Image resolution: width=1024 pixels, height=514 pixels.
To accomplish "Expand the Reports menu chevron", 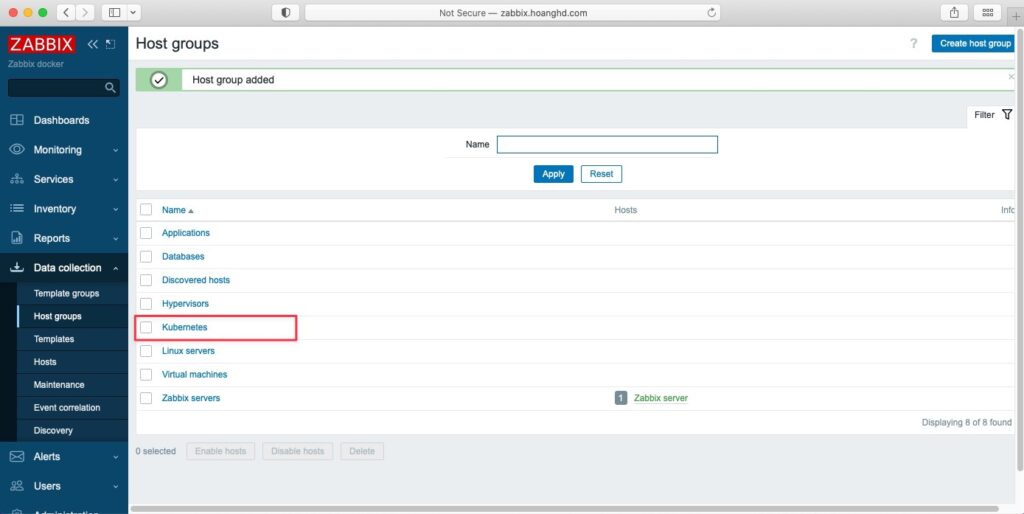I will (x=116, y=238).
